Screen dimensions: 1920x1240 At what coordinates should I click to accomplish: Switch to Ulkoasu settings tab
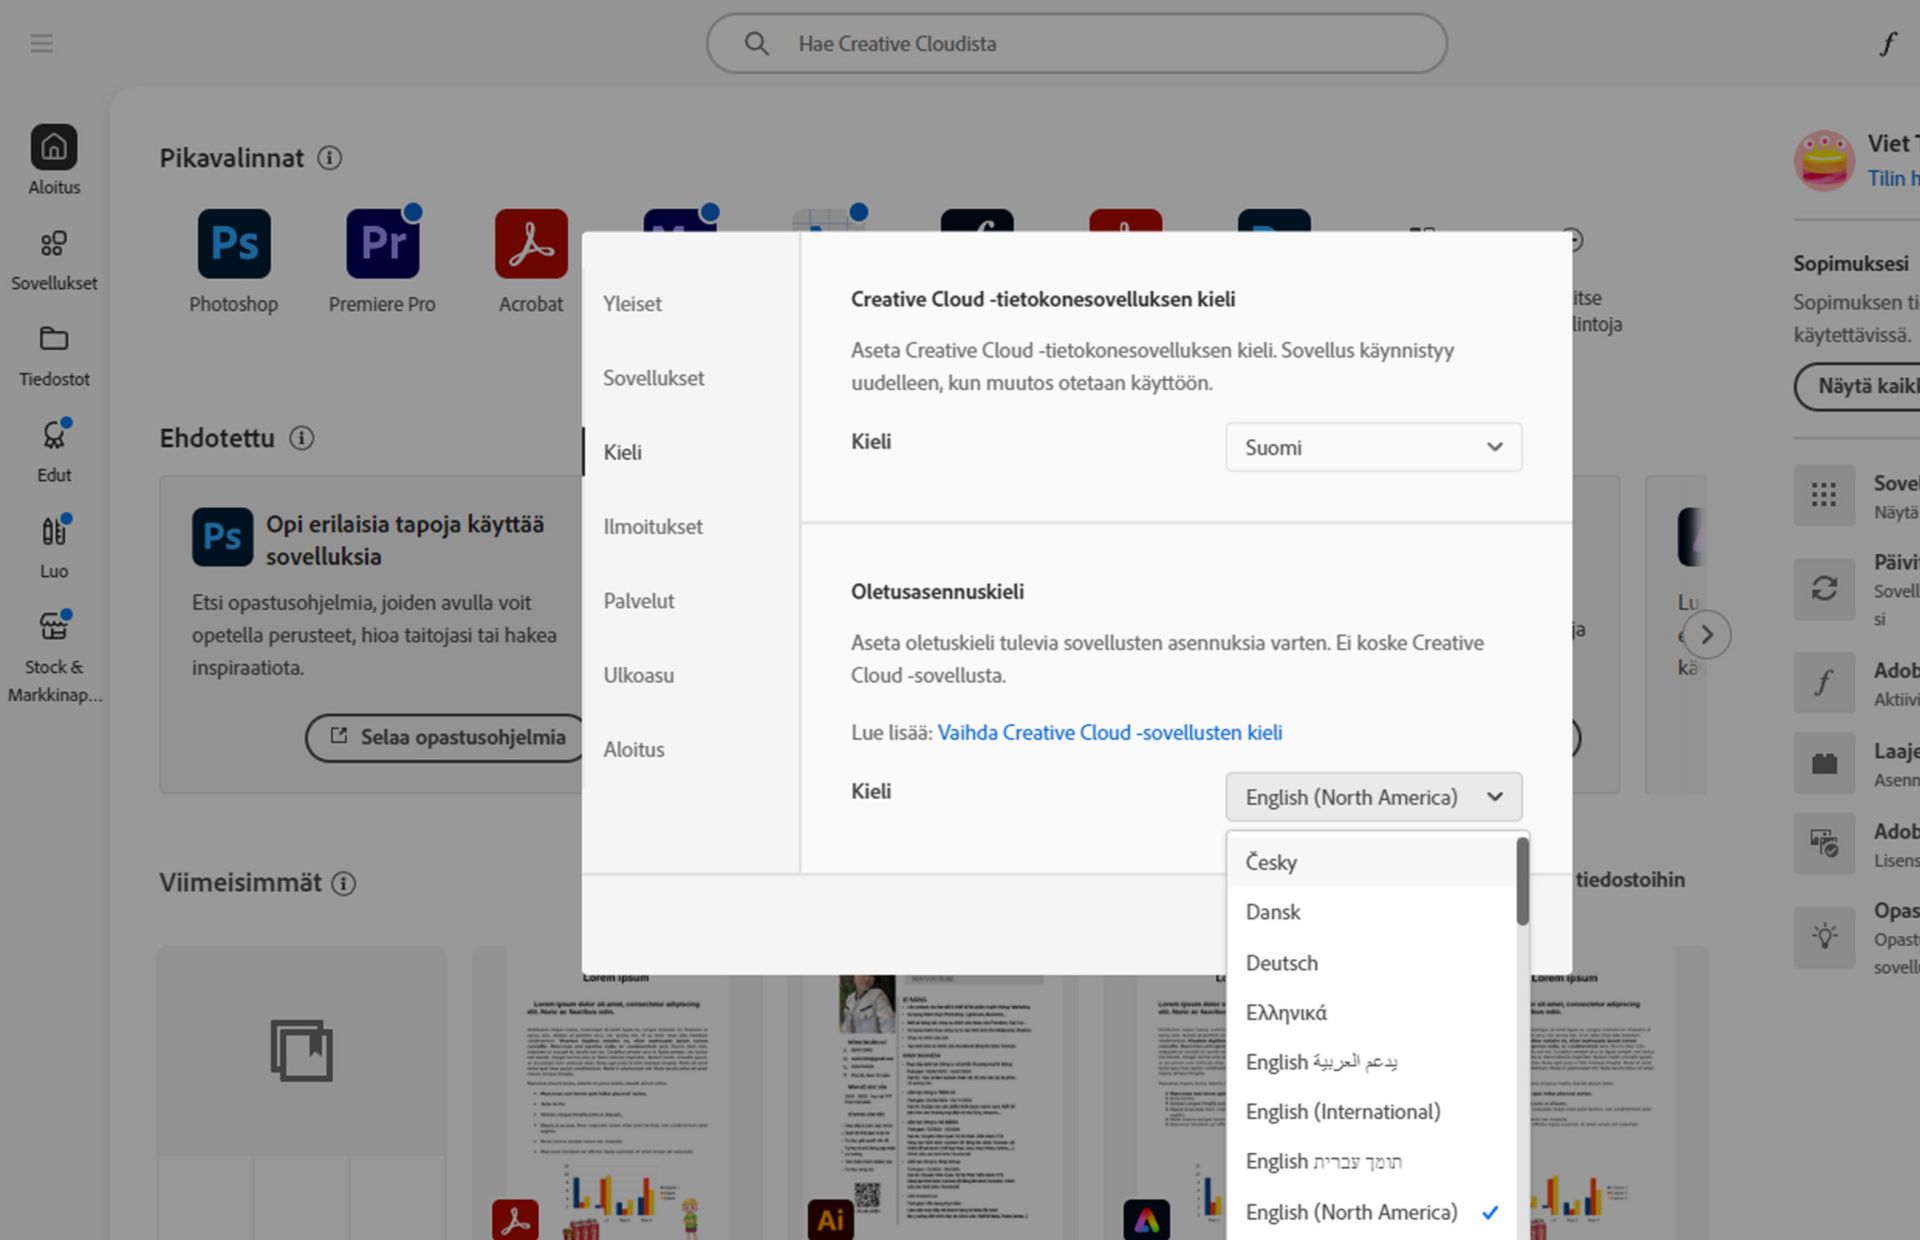point(639,675)
